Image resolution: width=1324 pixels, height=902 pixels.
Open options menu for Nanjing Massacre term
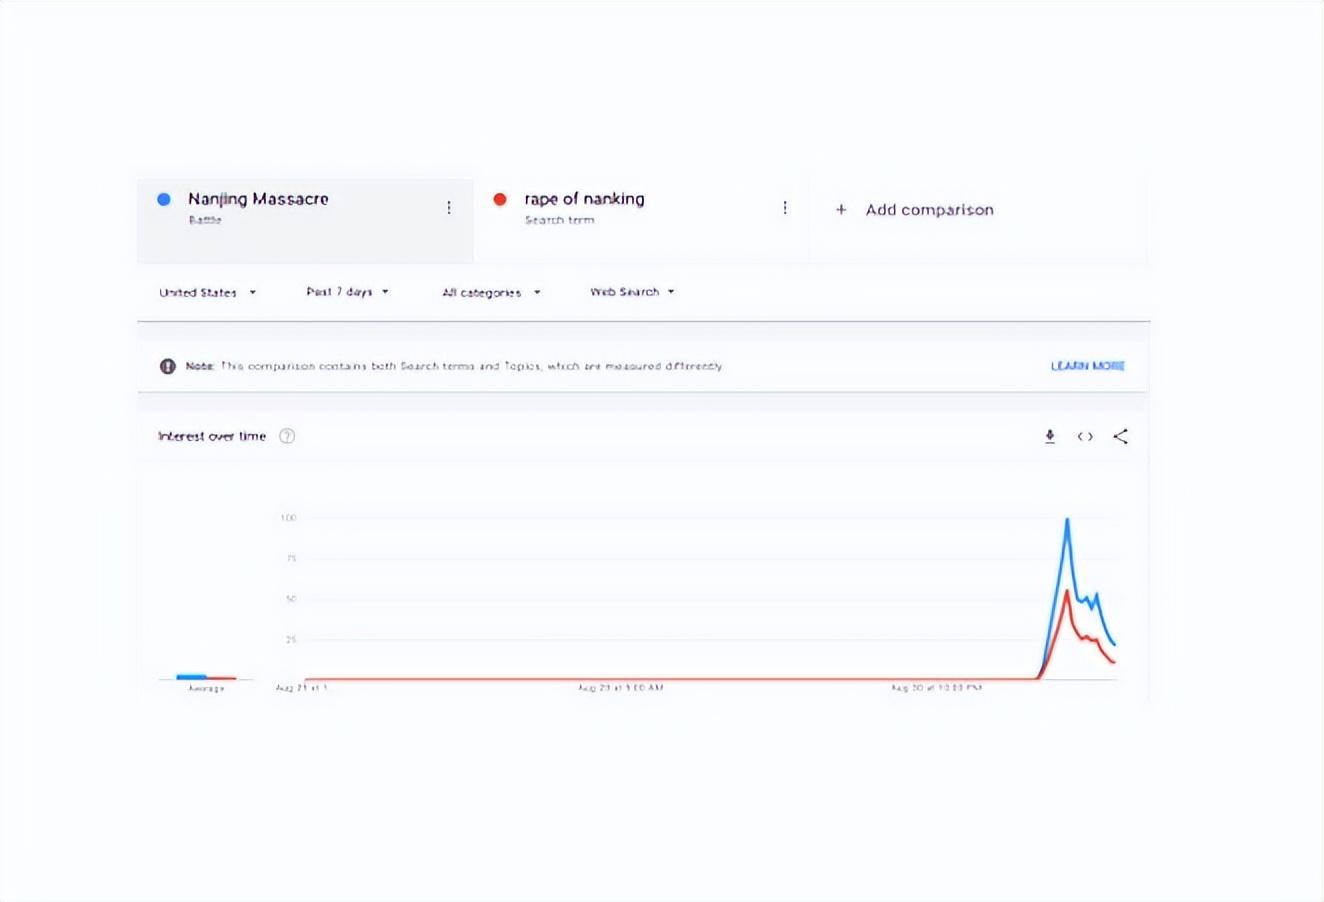coord(449,208)
